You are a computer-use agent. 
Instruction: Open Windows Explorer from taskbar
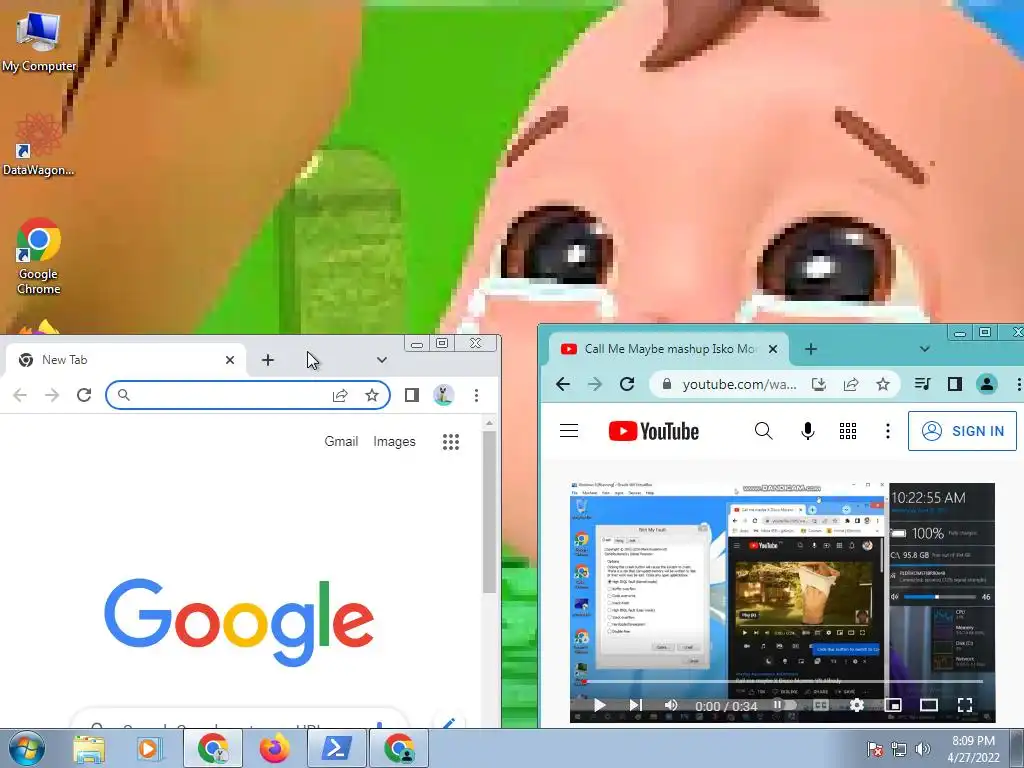89,749
